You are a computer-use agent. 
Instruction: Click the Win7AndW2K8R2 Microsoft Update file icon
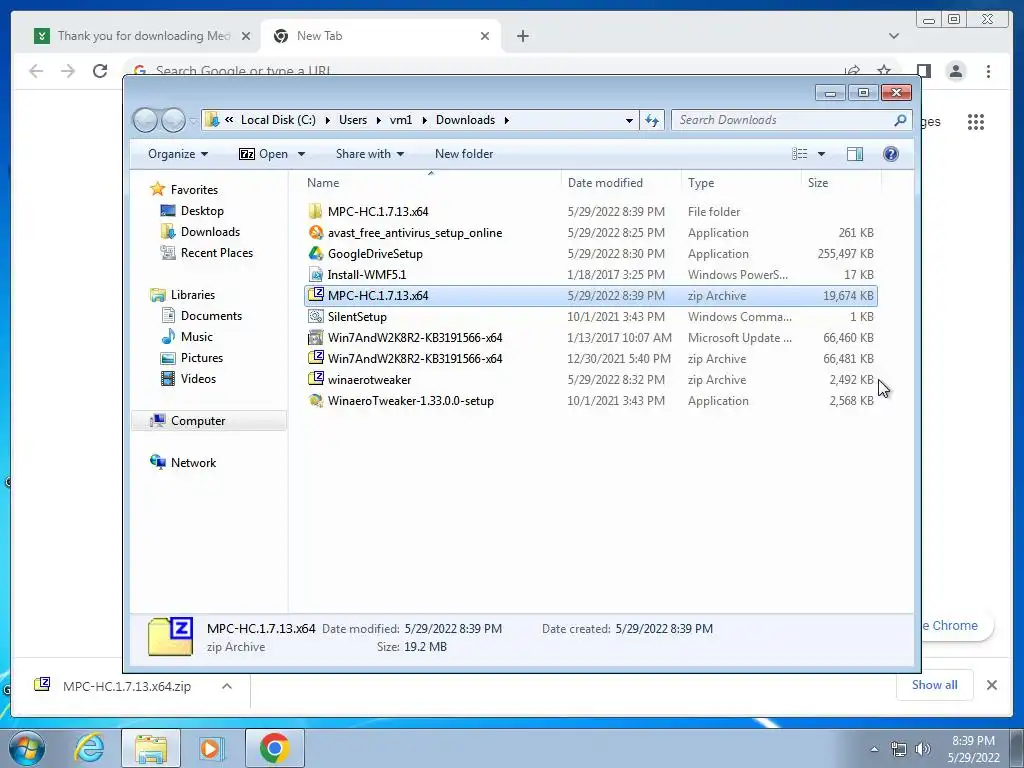[x=315, y=338]
